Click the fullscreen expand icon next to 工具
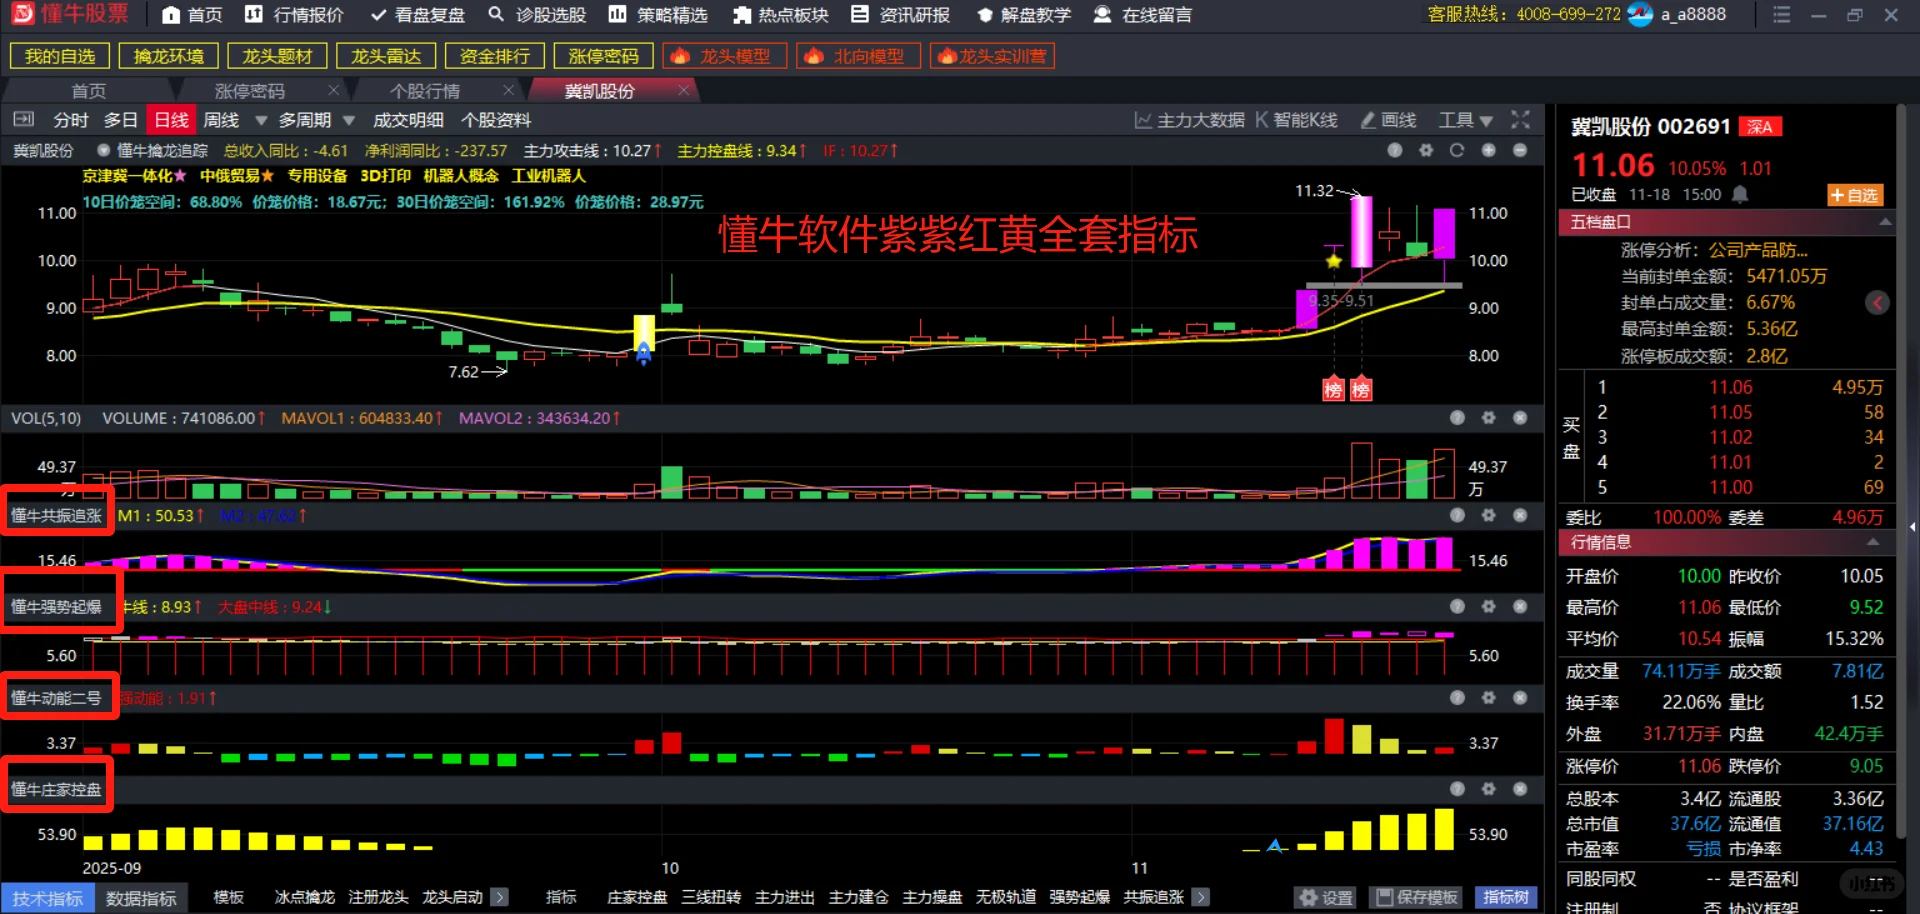This screenshot has width=1920, height=914. [x=1520, y=120]
